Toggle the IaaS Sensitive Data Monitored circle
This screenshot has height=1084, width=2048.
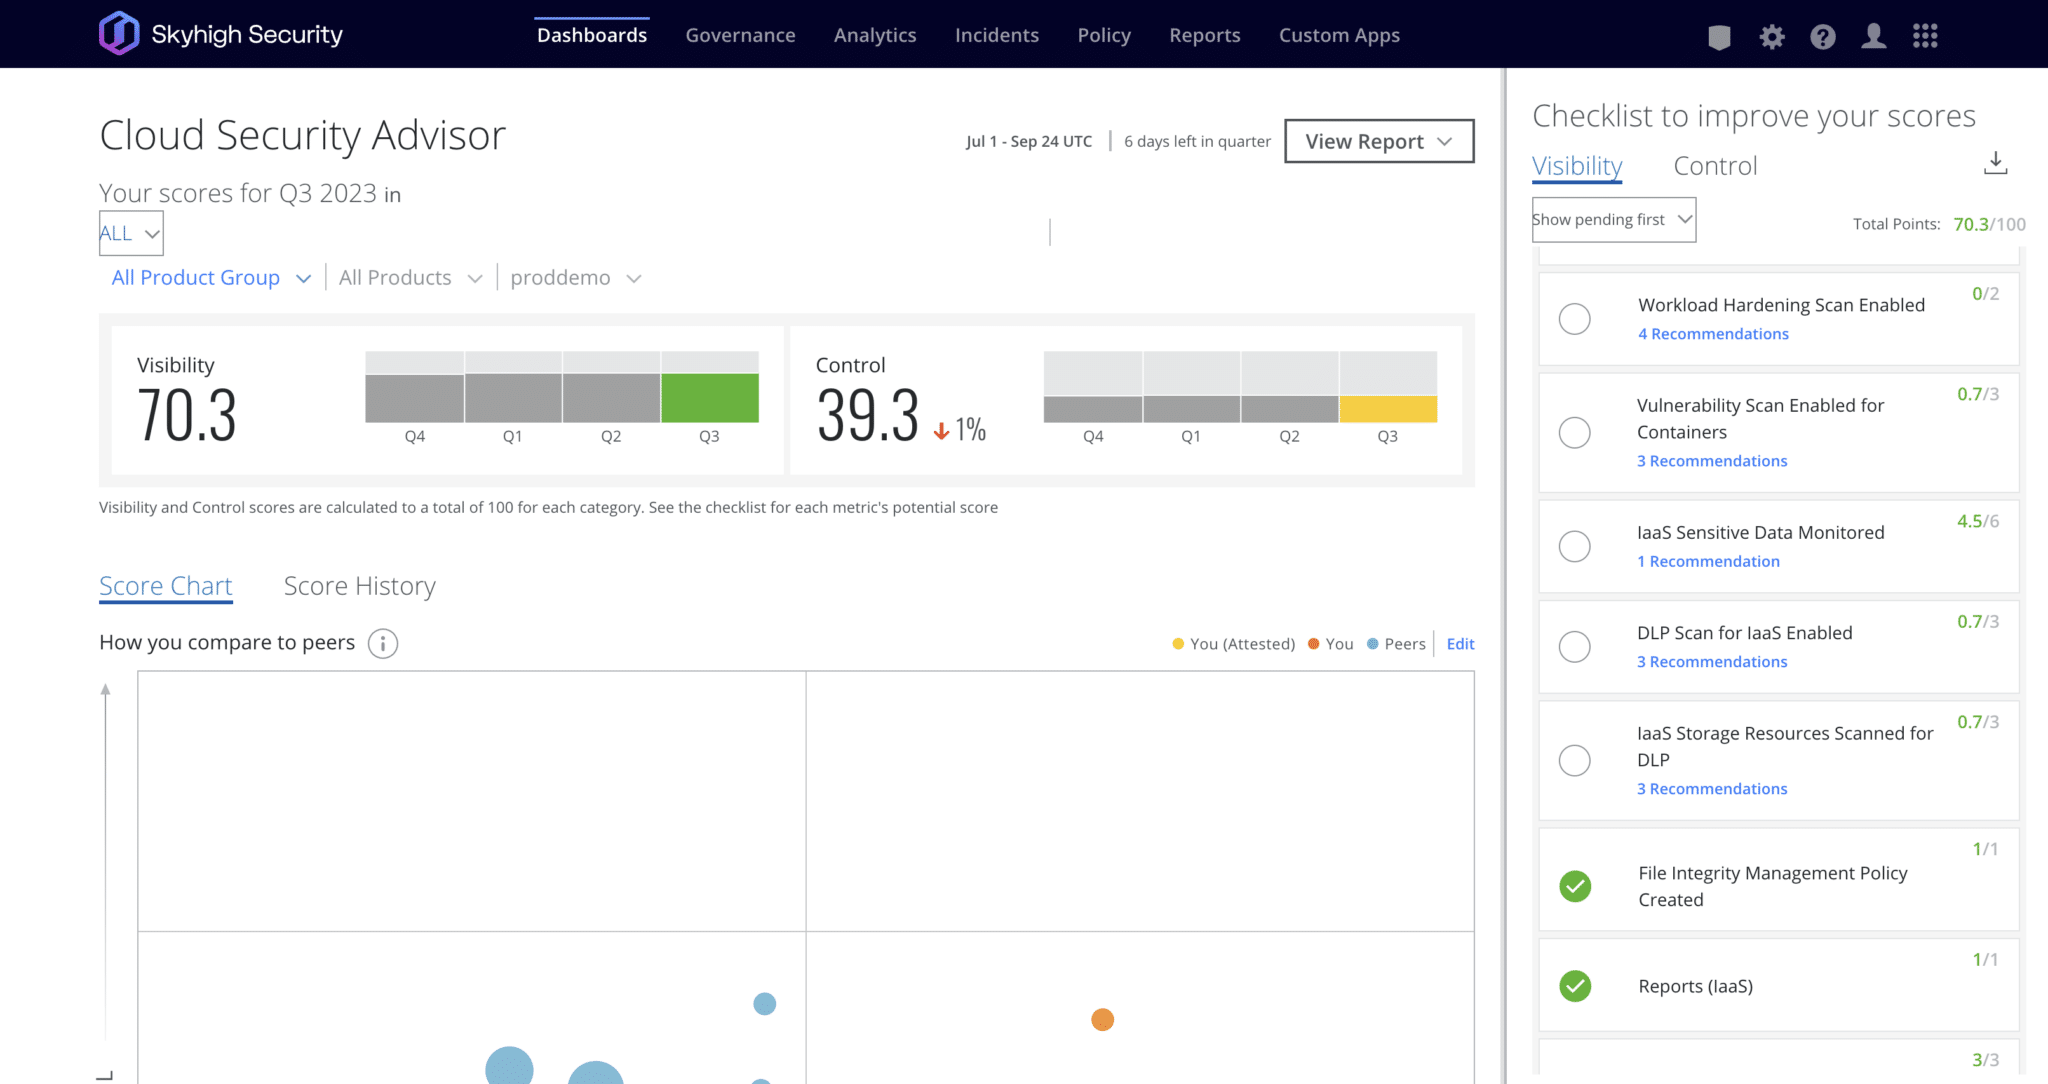pyautogui.click(x=1575, y=546)
